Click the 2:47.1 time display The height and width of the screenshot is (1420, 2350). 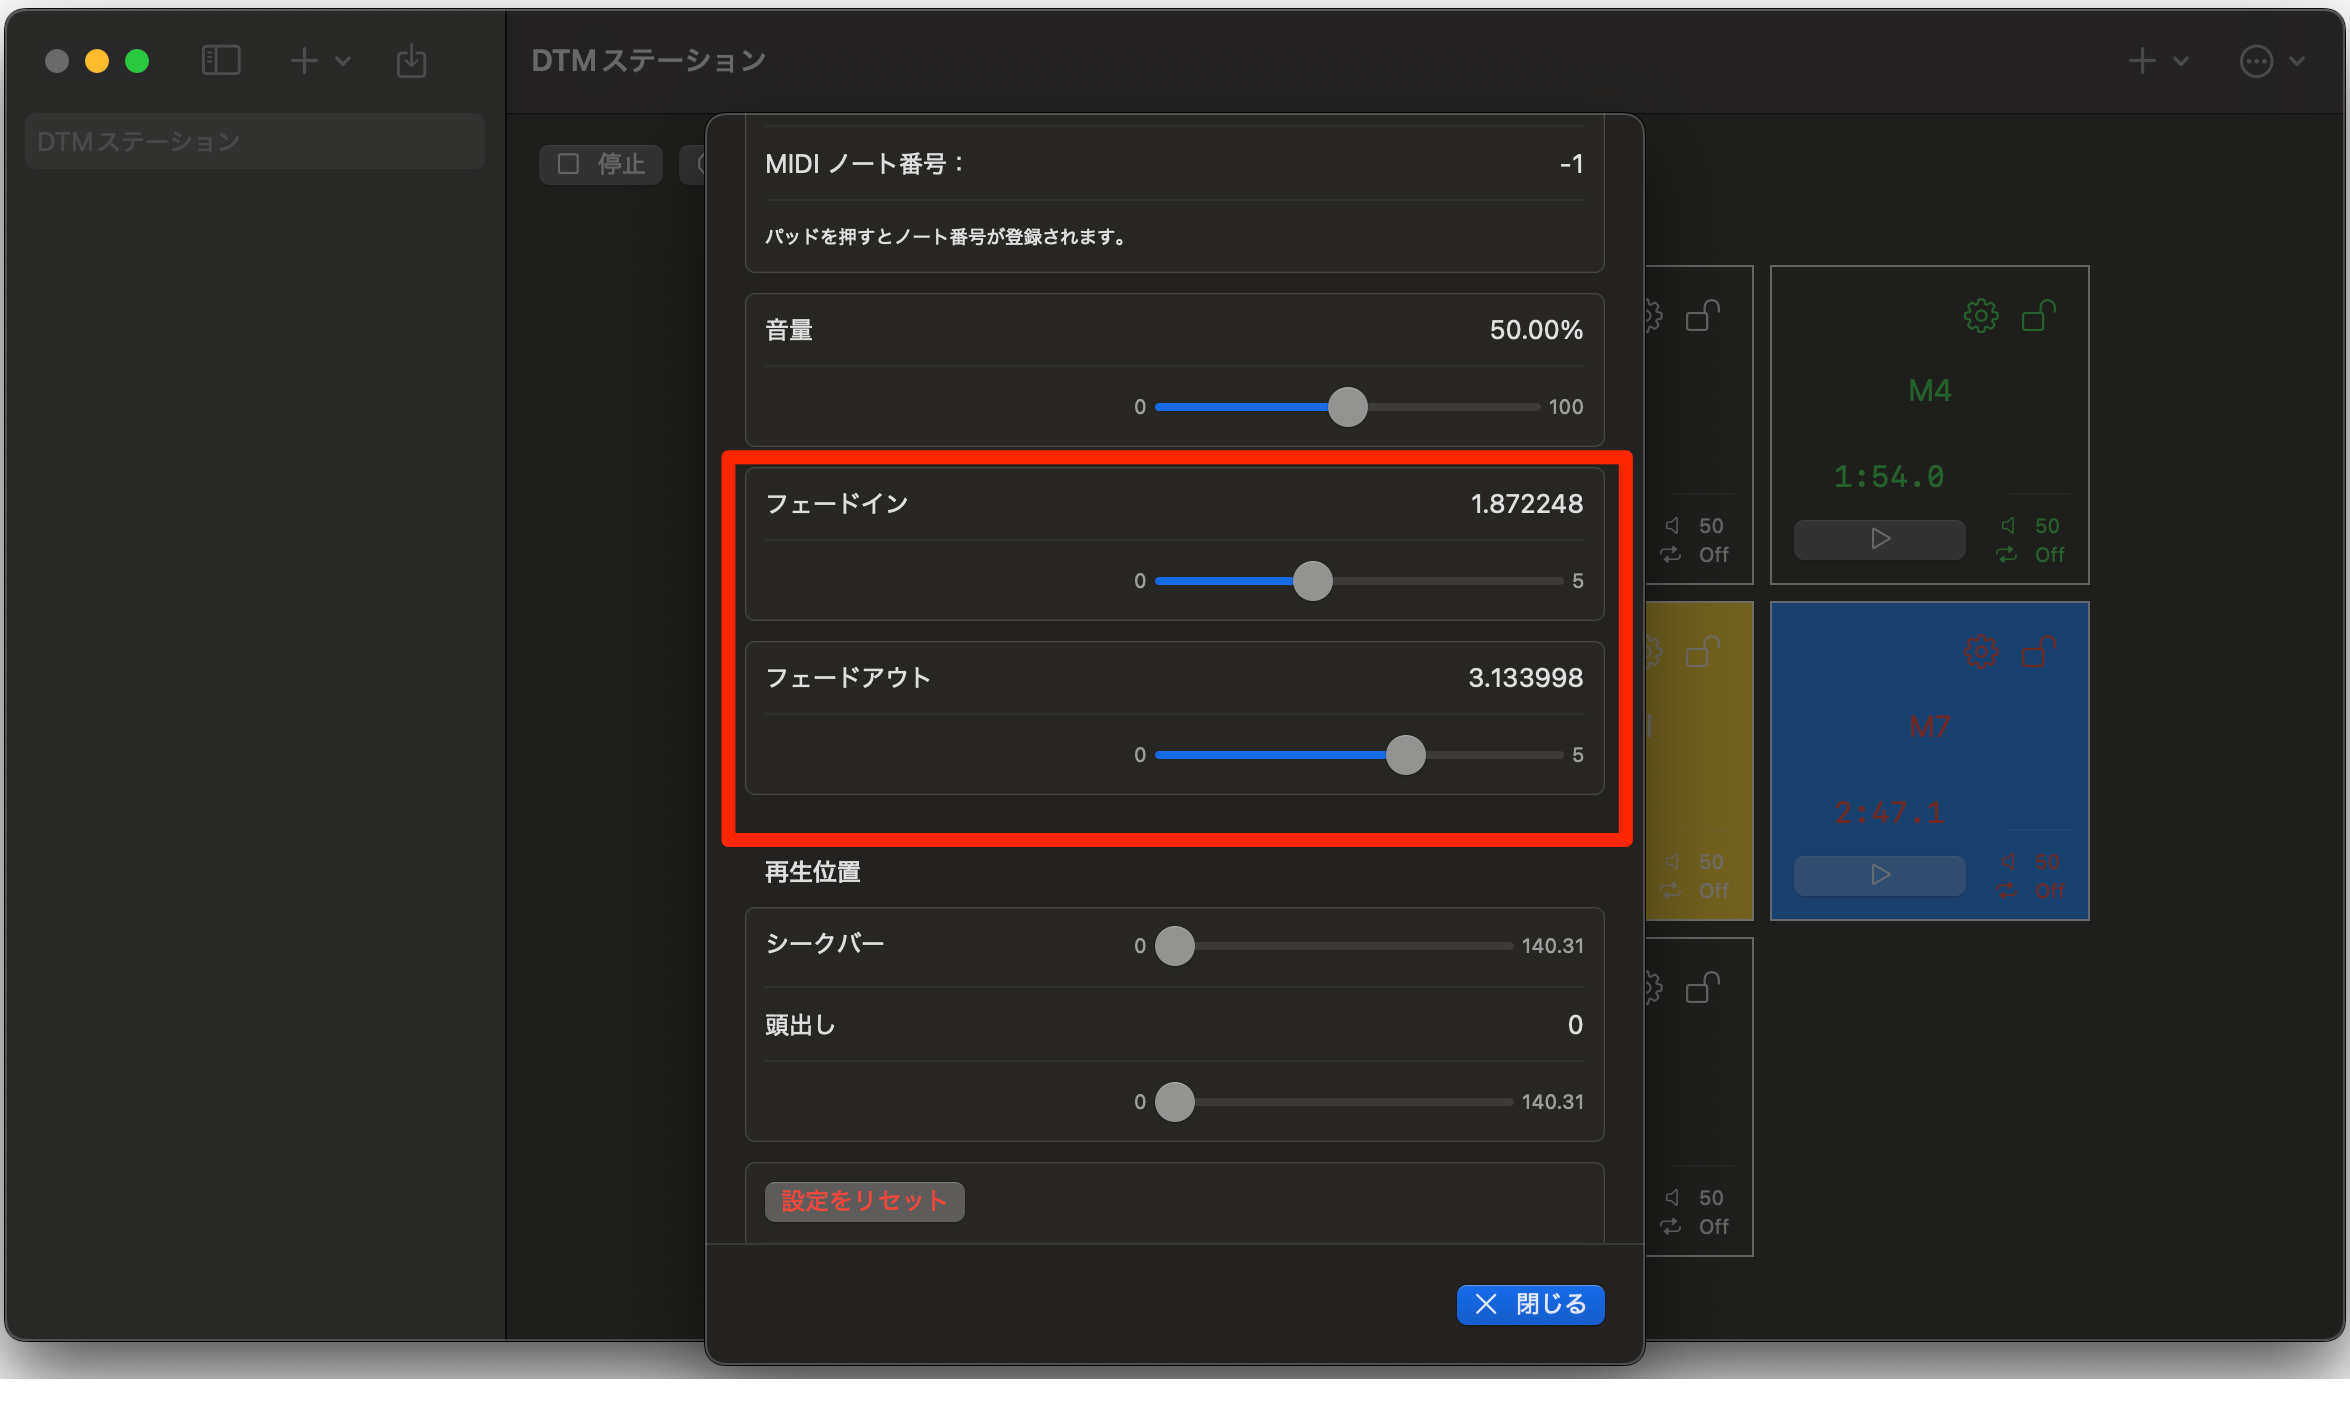[1889, 813]
